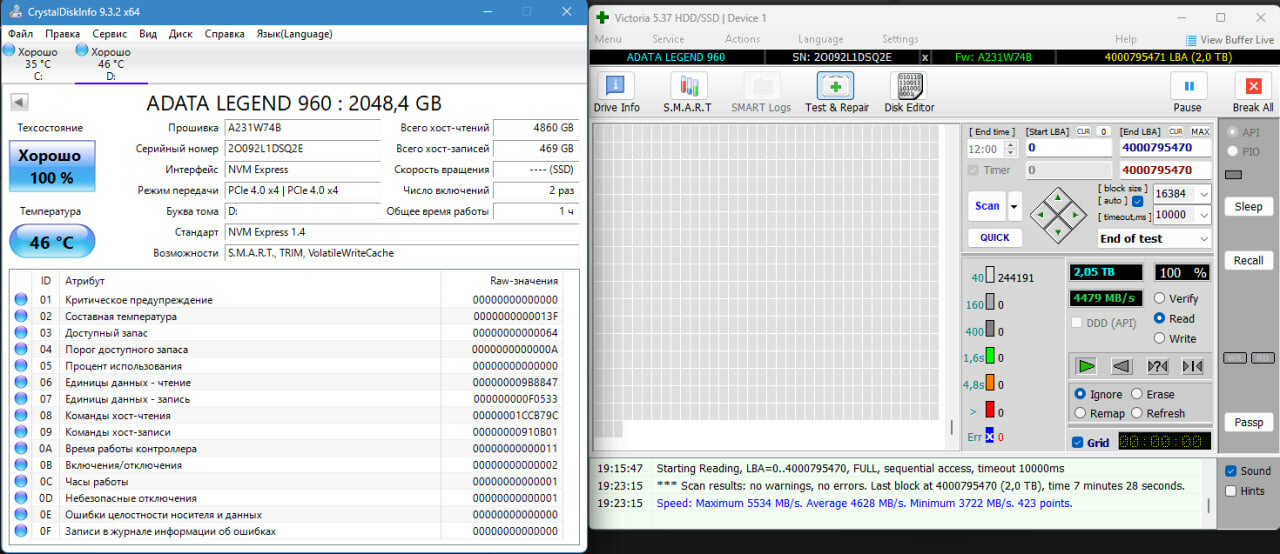The width and height of the screenshot is (1280, 554).
Task: Click the blue status orb for attribute 05
Action: pos(21,366)
